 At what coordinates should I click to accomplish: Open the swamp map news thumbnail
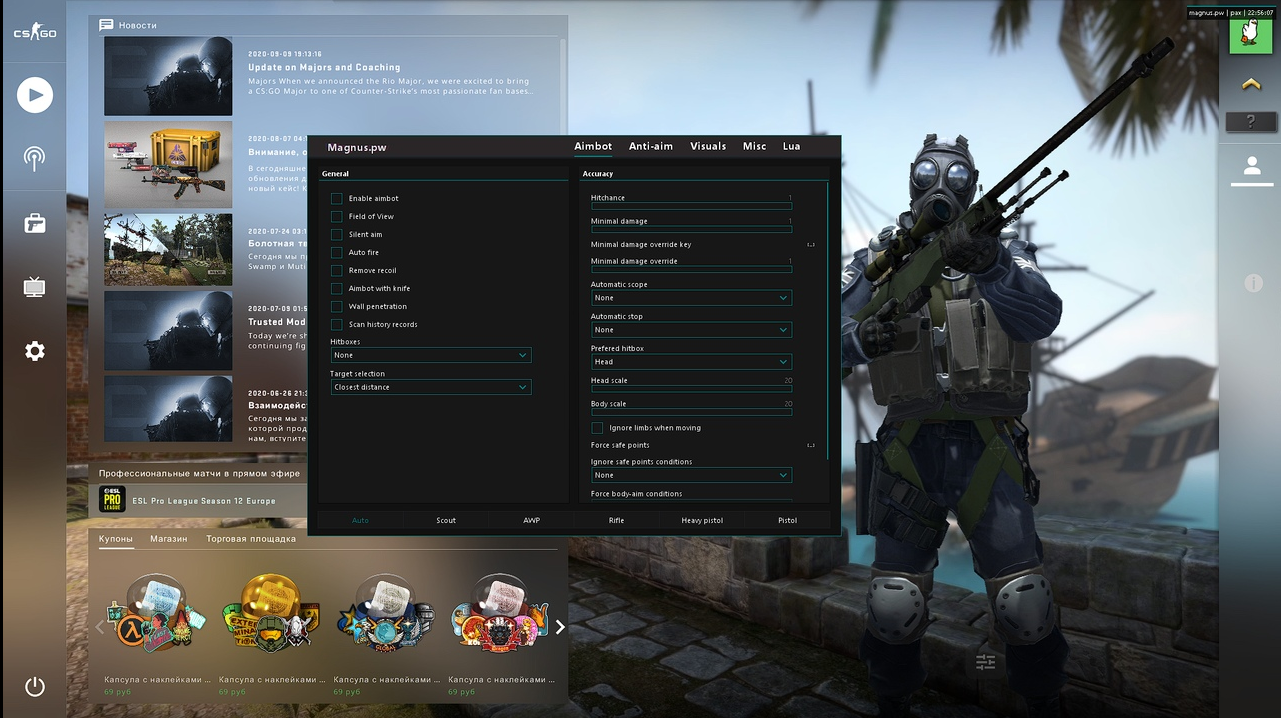click(168, 249)
